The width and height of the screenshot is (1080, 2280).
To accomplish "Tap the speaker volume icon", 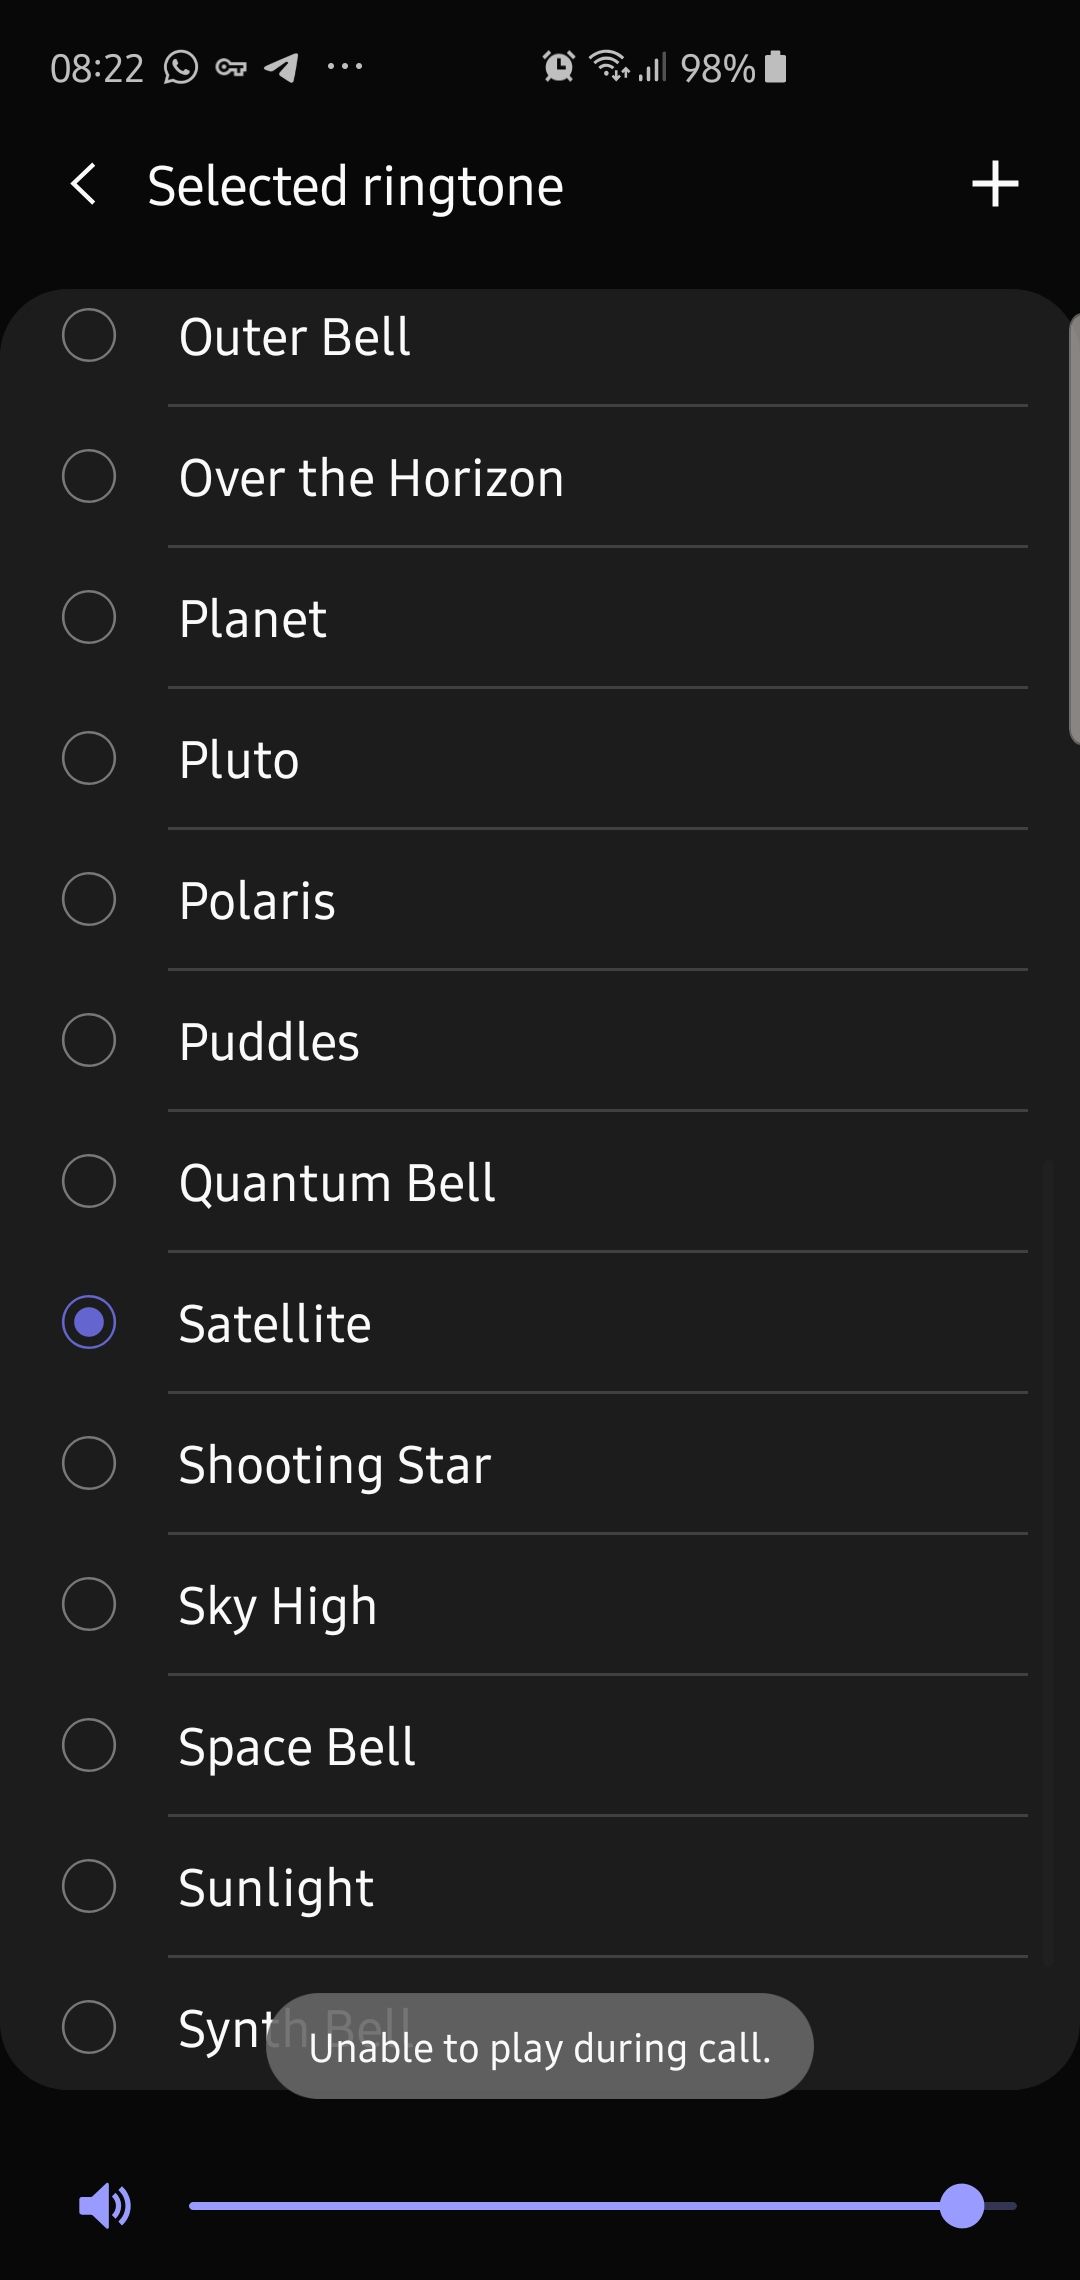I will [104, 2205].
